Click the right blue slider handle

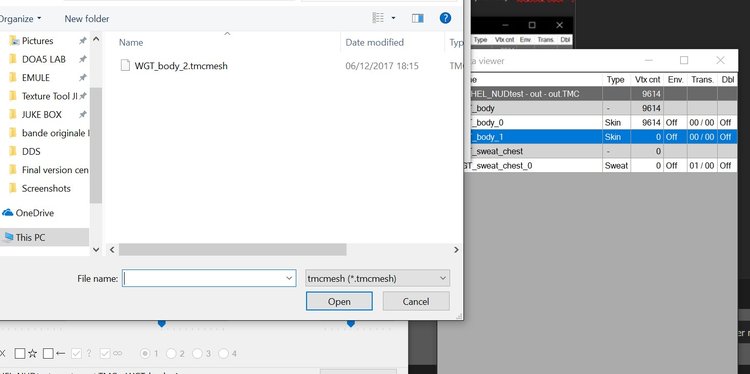point(351,324)
